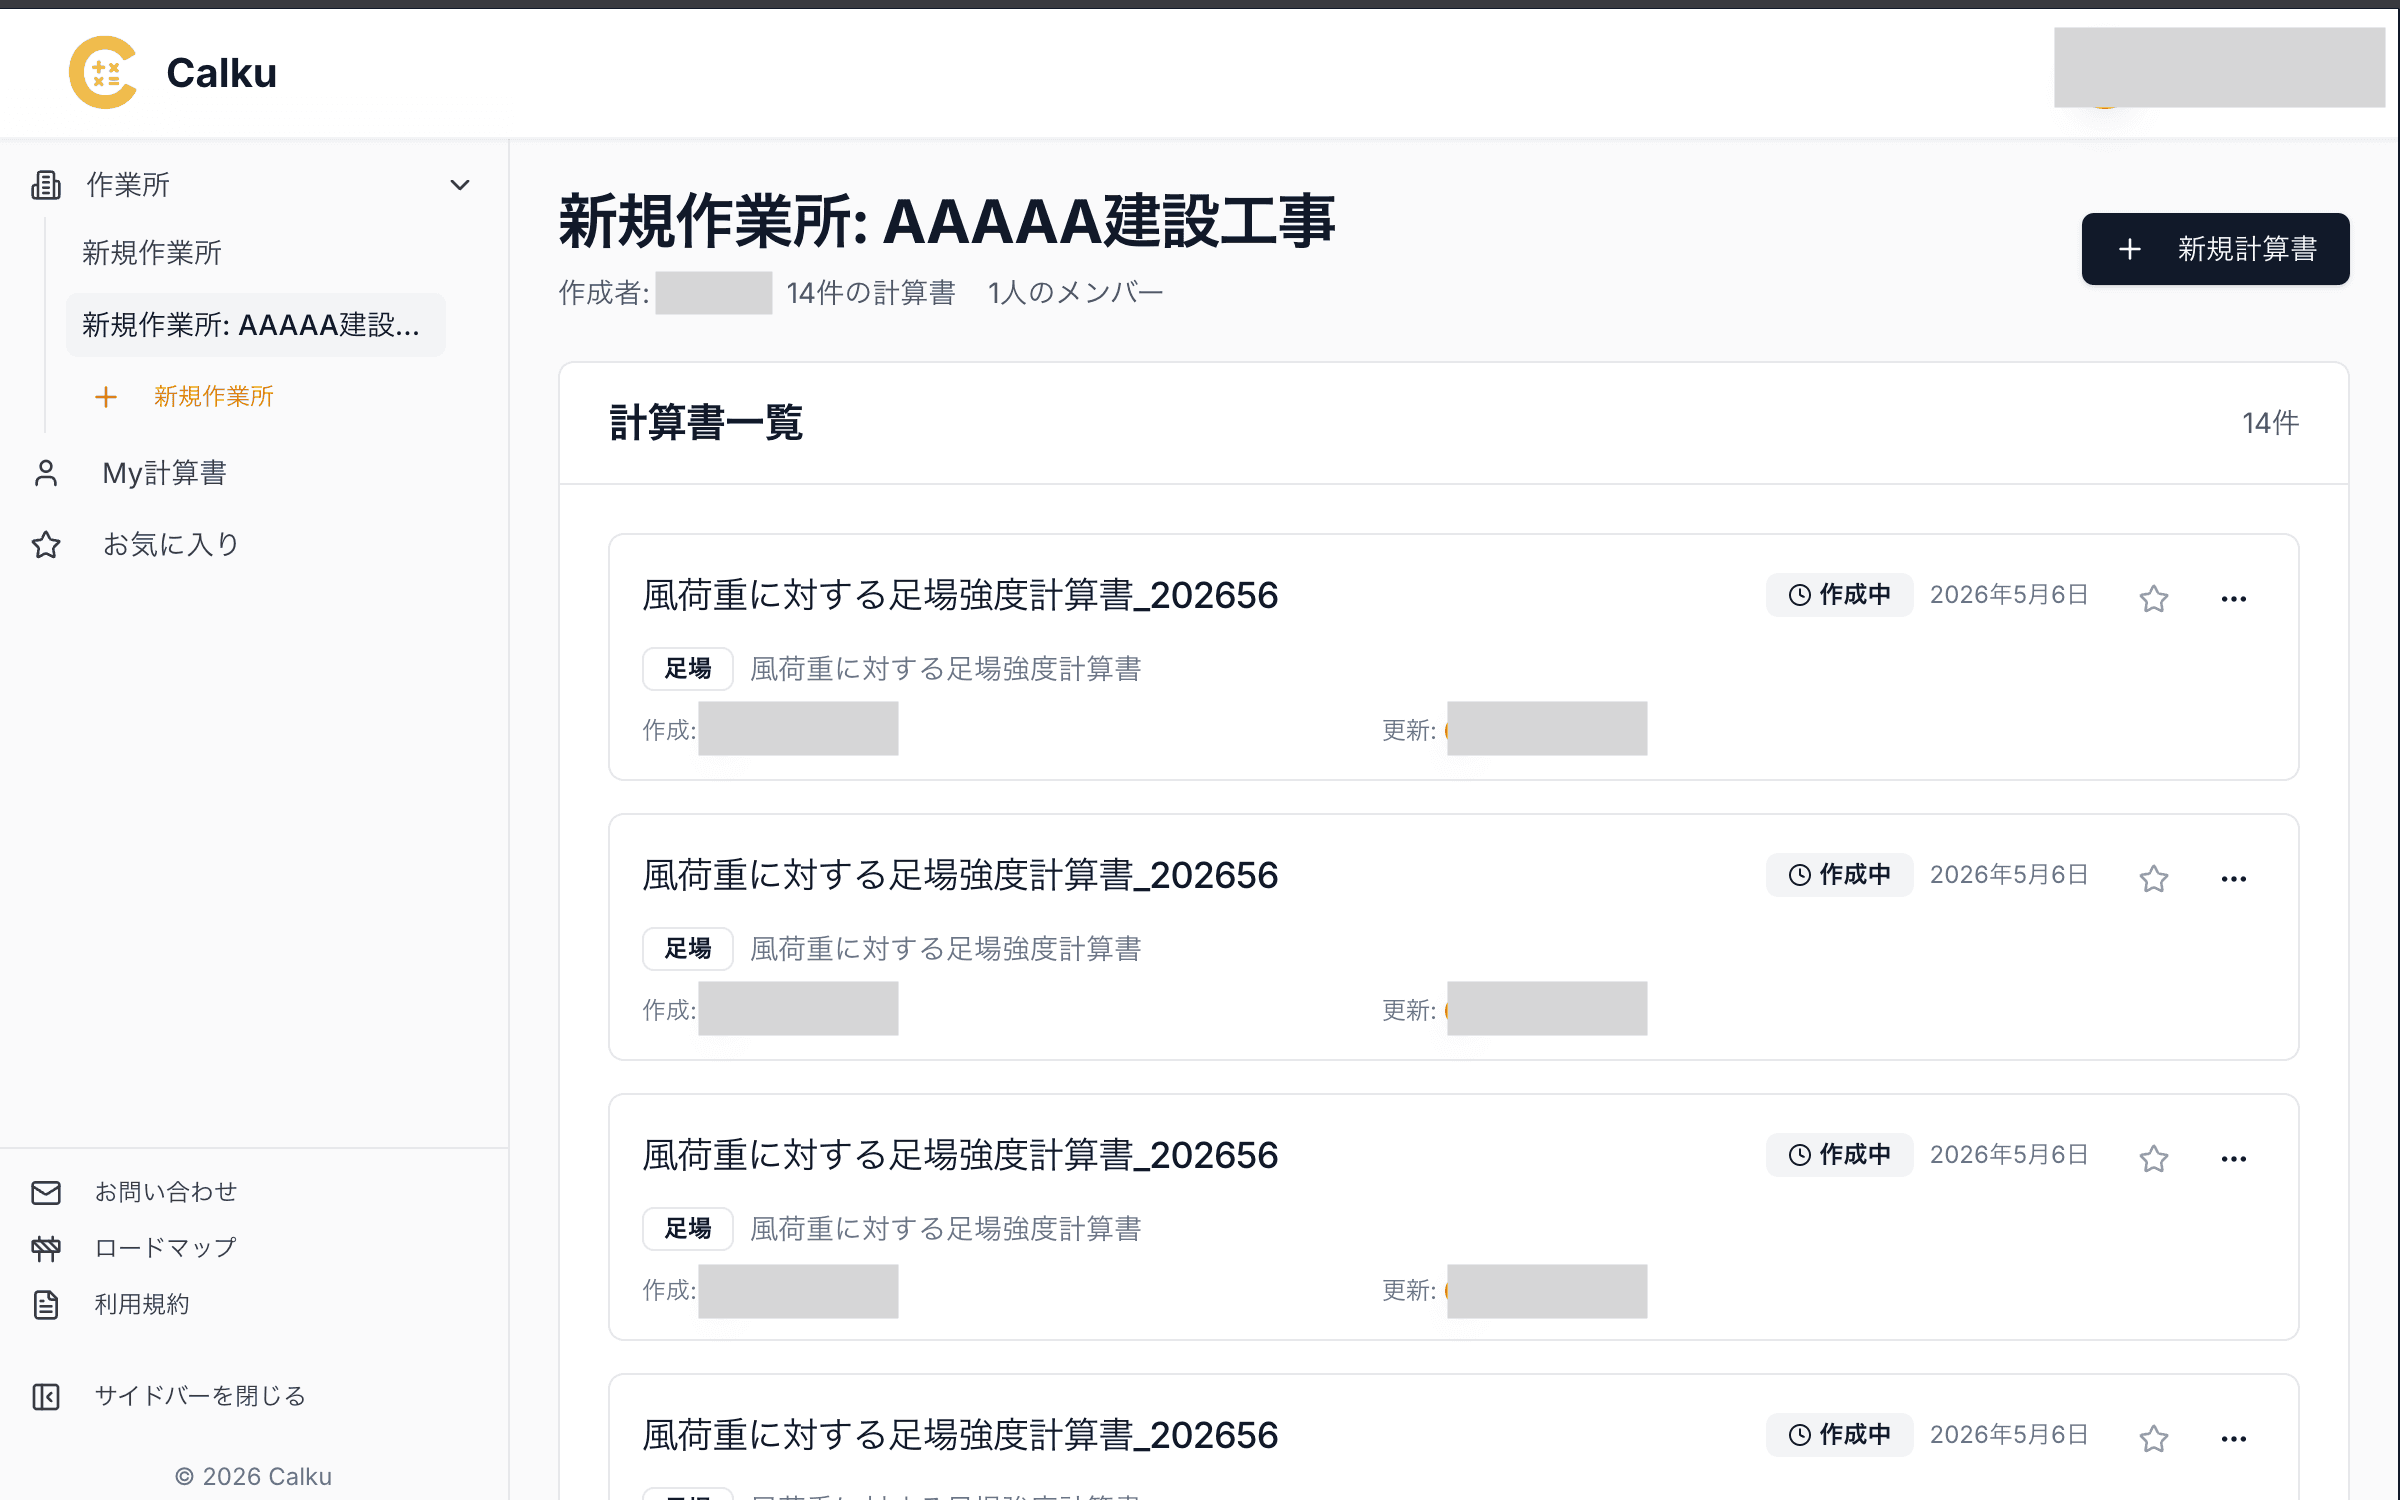Viewport: 2400px width, 1500px height.
Task: Open the first card's three-dot menu
Action: [x=2234, y=598]
